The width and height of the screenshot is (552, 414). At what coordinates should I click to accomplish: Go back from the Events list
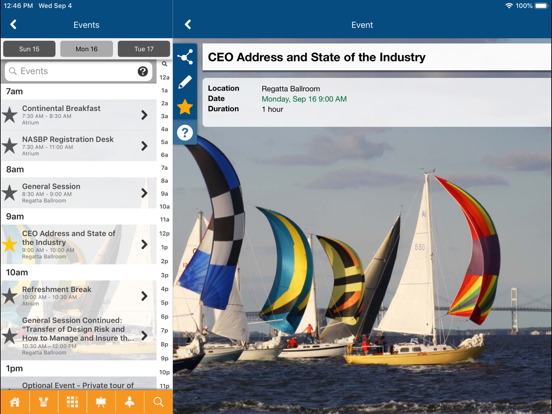click(13, 25)
